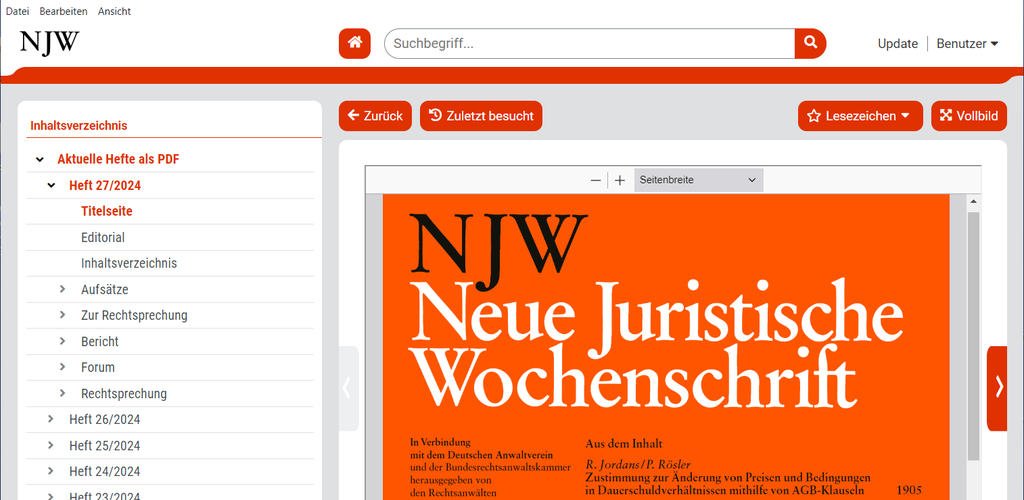
Task: Select Bericht tree label
Action: coord(100,342)
